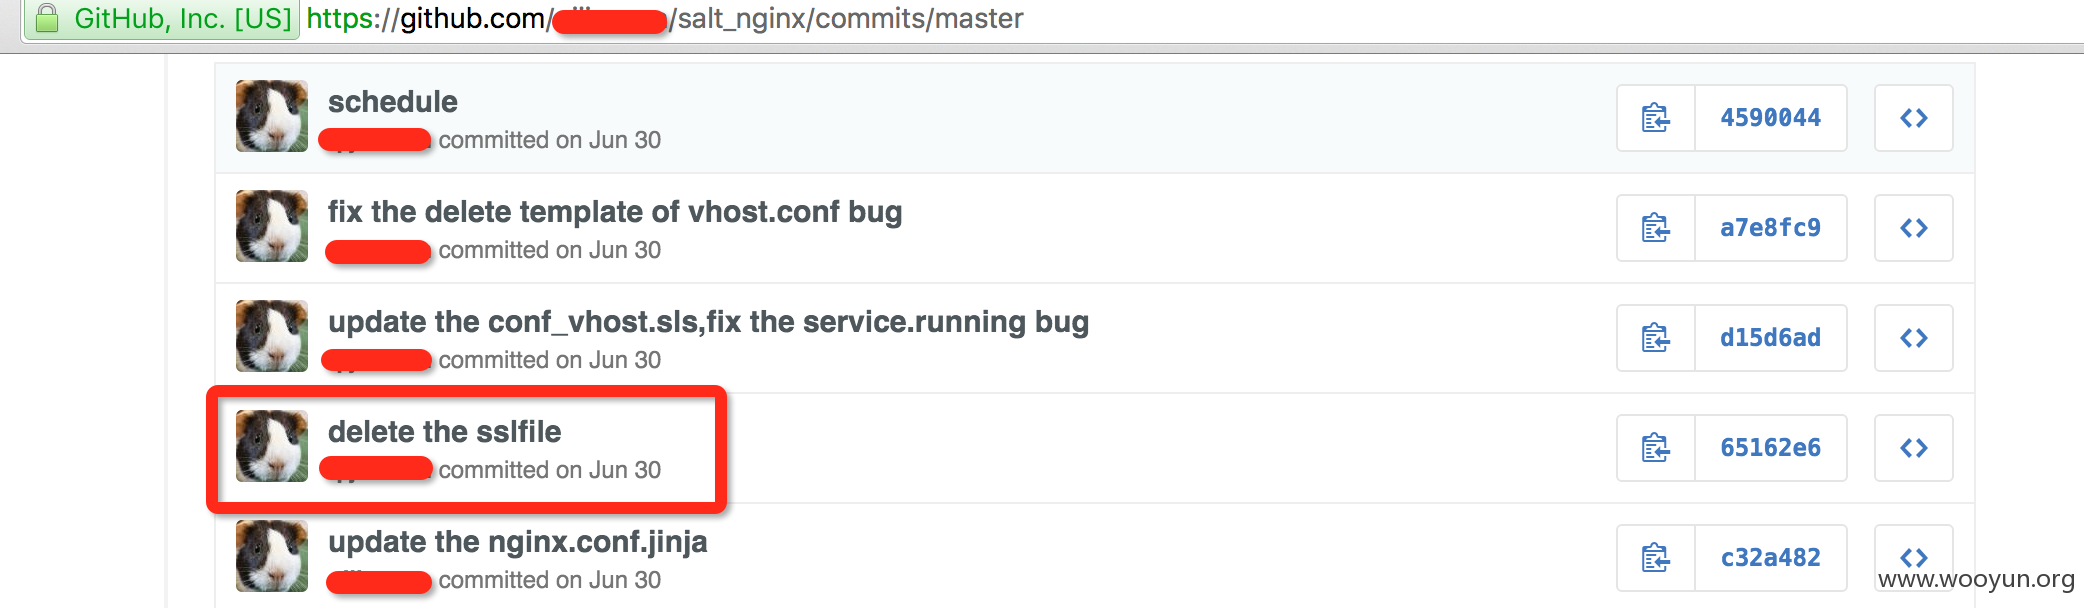Browse repository at commit a7e8fc9
Image resolution: width=2084 pixels, height=608 pixels.
[1913, 228]
